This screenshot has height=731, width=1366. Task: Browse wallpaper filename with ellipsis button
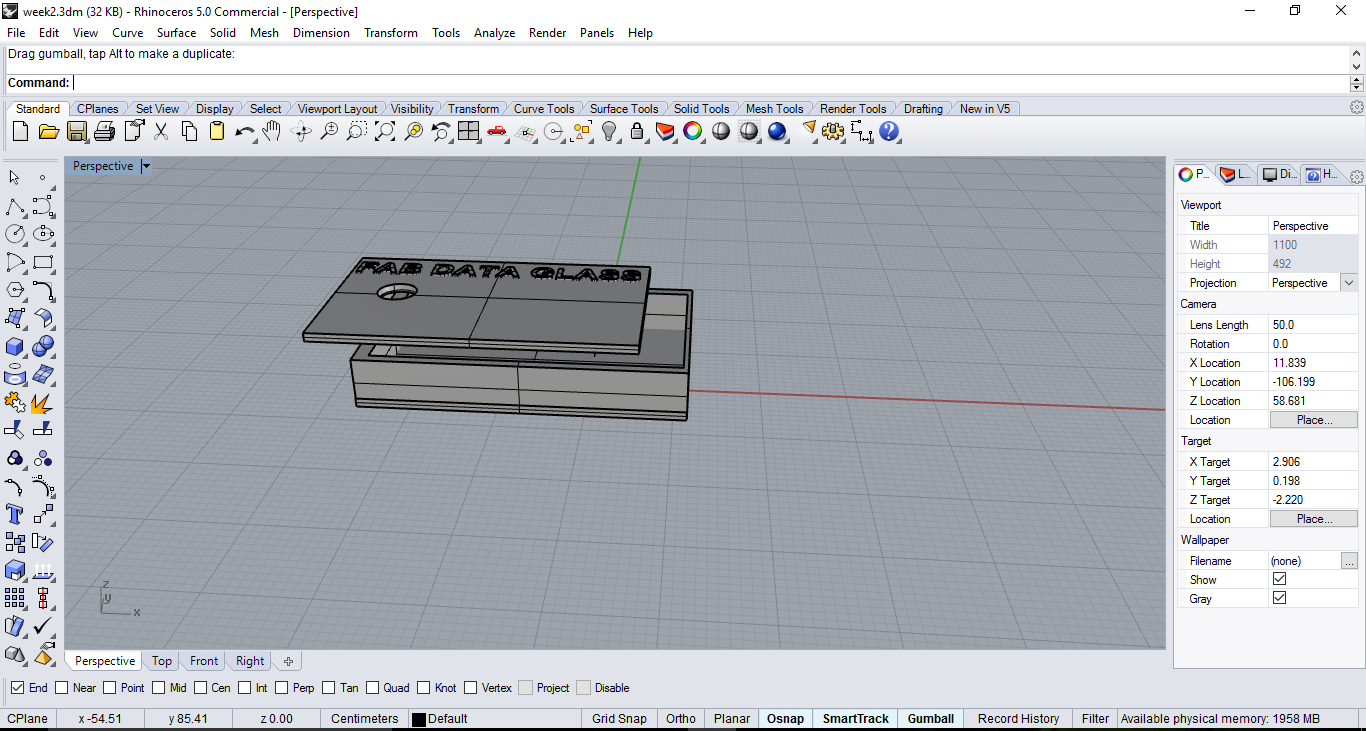click(1349, 561)
